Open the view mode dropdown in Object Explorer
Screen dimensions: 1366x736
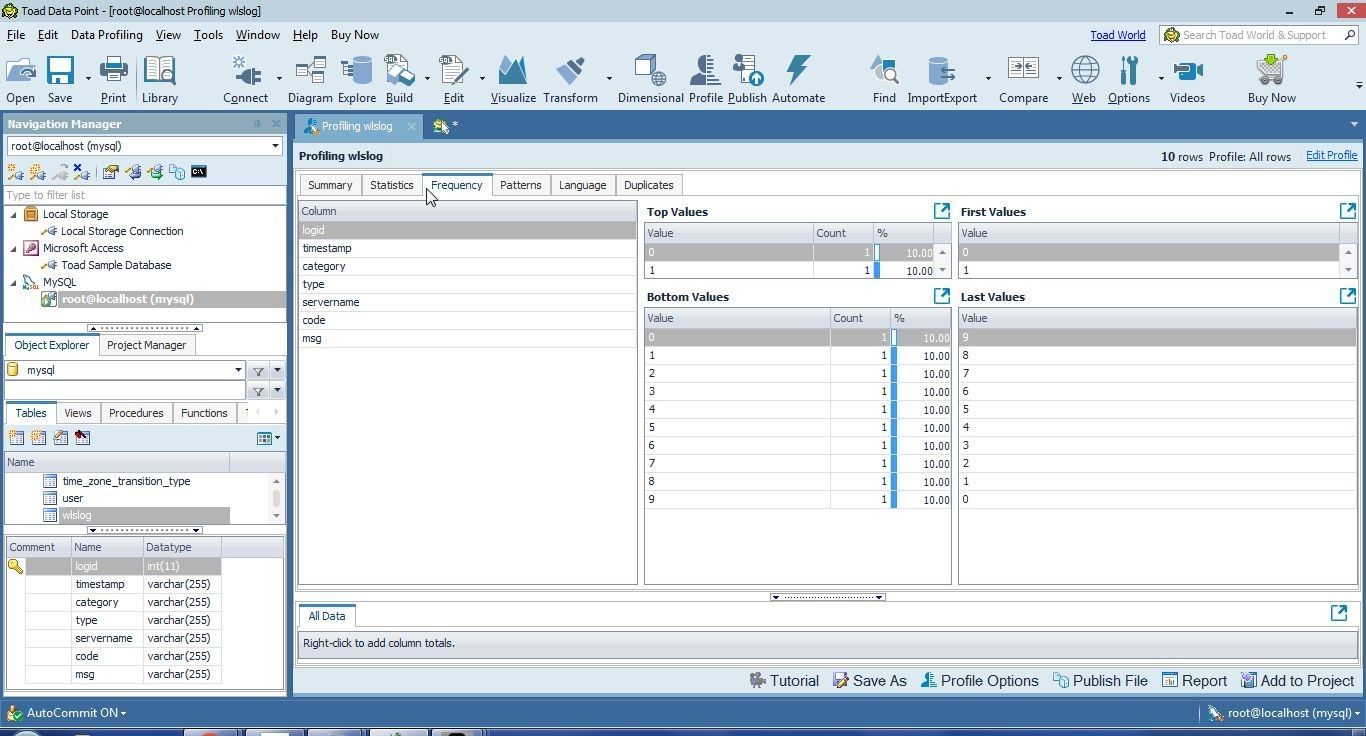tap(277, 438)
